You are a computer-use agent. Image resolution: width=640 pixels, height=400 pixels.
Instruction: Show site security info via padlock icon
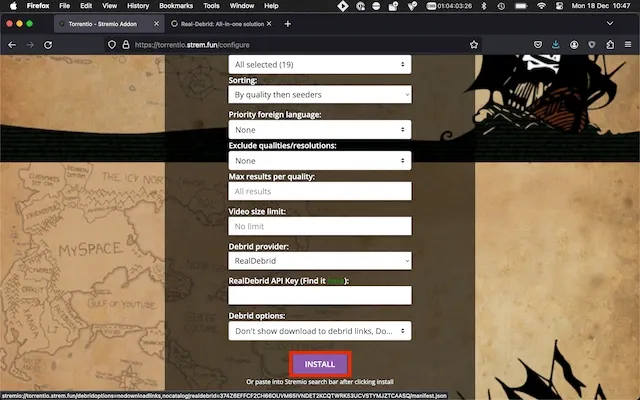(x=126, y=45)
